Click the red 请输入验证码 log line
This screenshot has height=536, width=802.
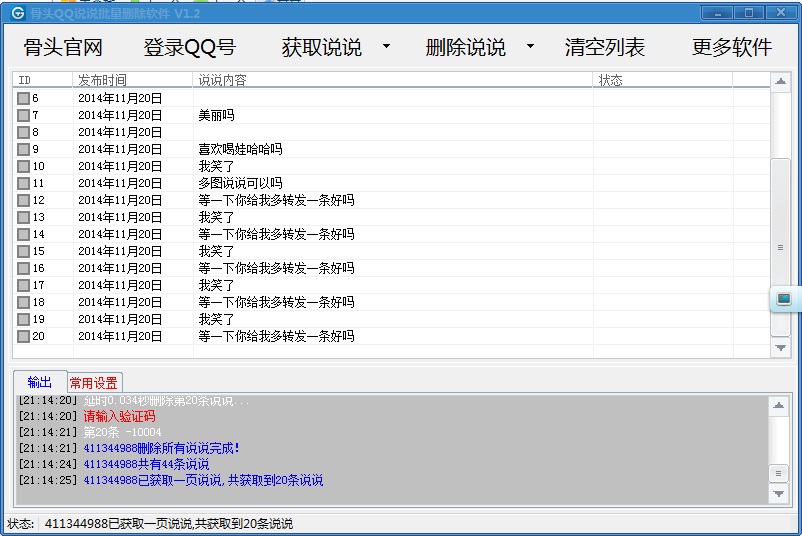click(120, 416)
